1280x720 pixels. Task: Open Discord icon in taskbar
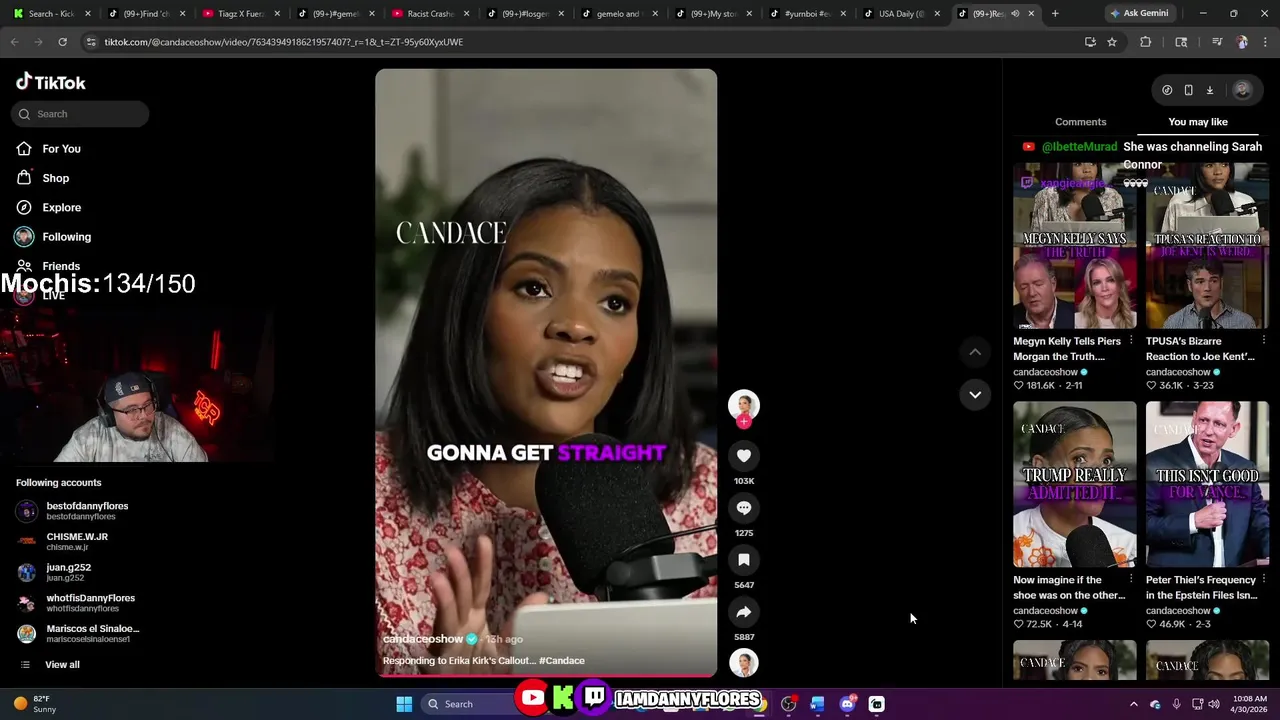[x=847, y=704]
